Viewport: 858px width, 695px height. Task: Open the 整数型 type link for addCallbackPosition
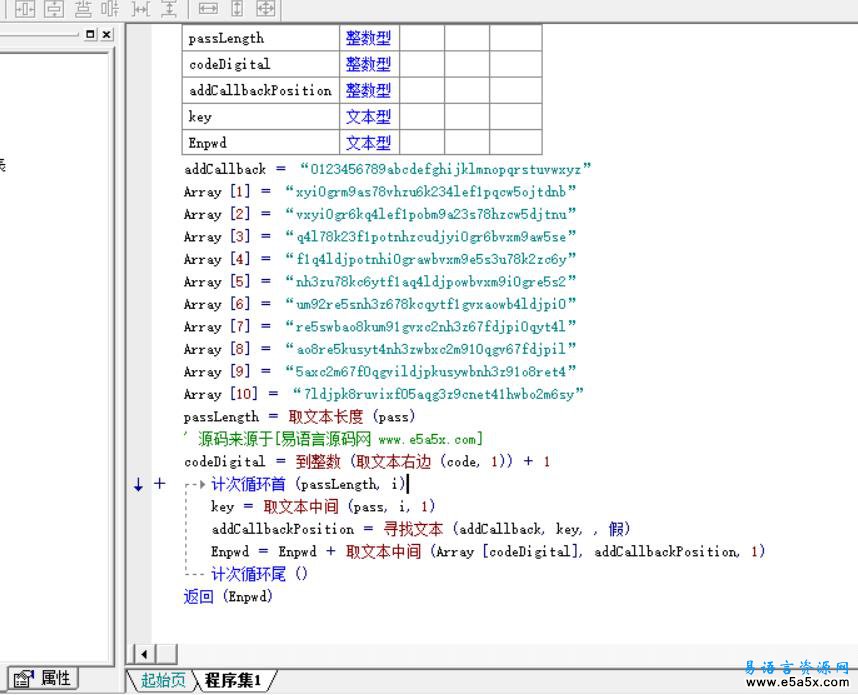click(368, 90)
